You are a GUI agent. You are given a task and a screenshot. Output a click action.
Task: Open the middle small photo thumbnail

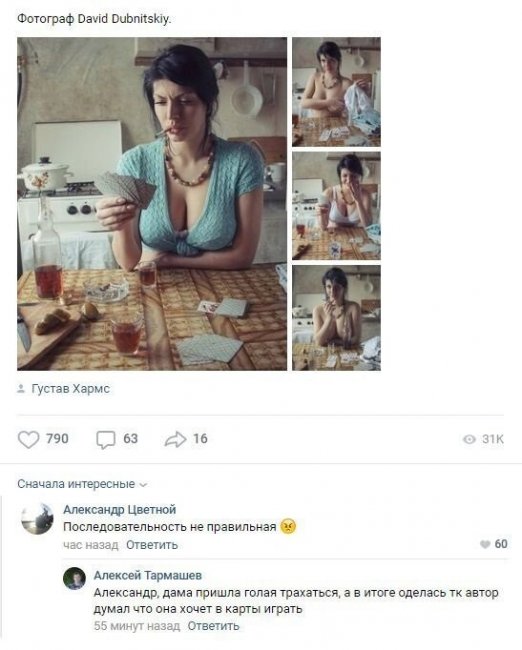[336, 206]
